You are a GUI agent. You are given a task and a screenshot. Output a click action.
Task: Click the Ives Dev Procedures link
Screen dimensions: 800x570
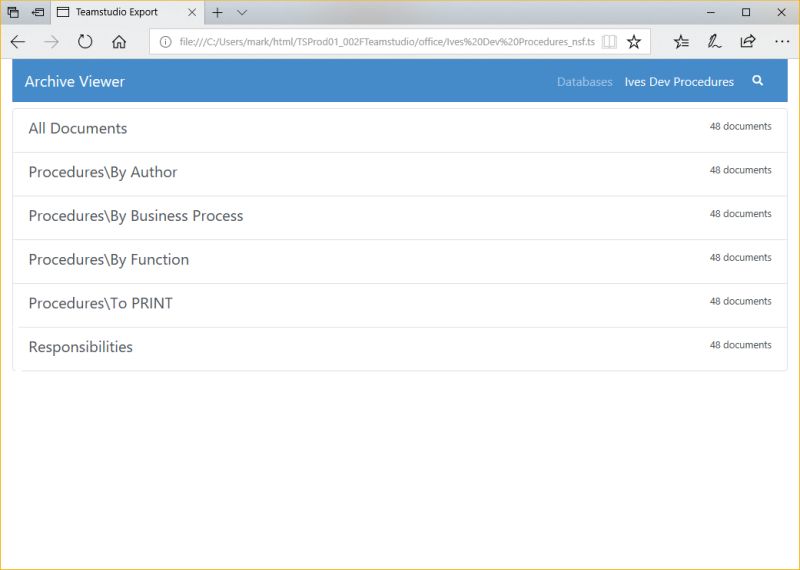(x=679, y=82)
